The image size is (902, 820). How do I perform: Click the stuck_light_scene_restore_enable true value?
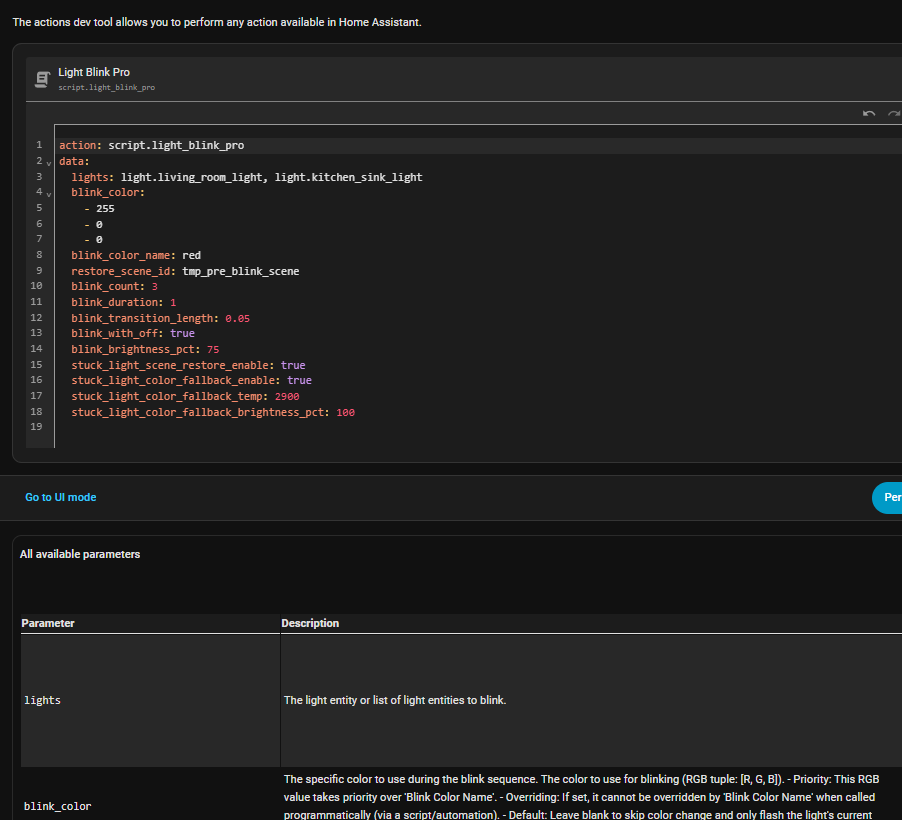(x=293, y=365)
